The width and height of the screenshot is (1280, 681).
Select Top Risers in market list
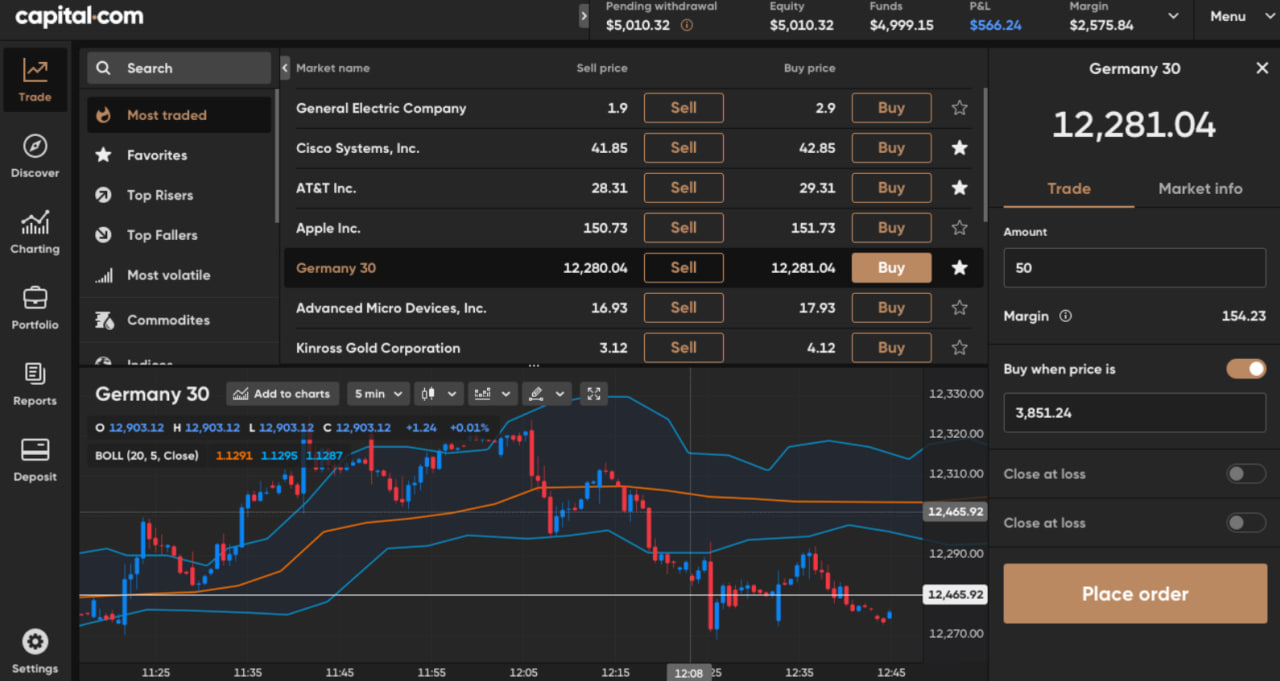160,195
